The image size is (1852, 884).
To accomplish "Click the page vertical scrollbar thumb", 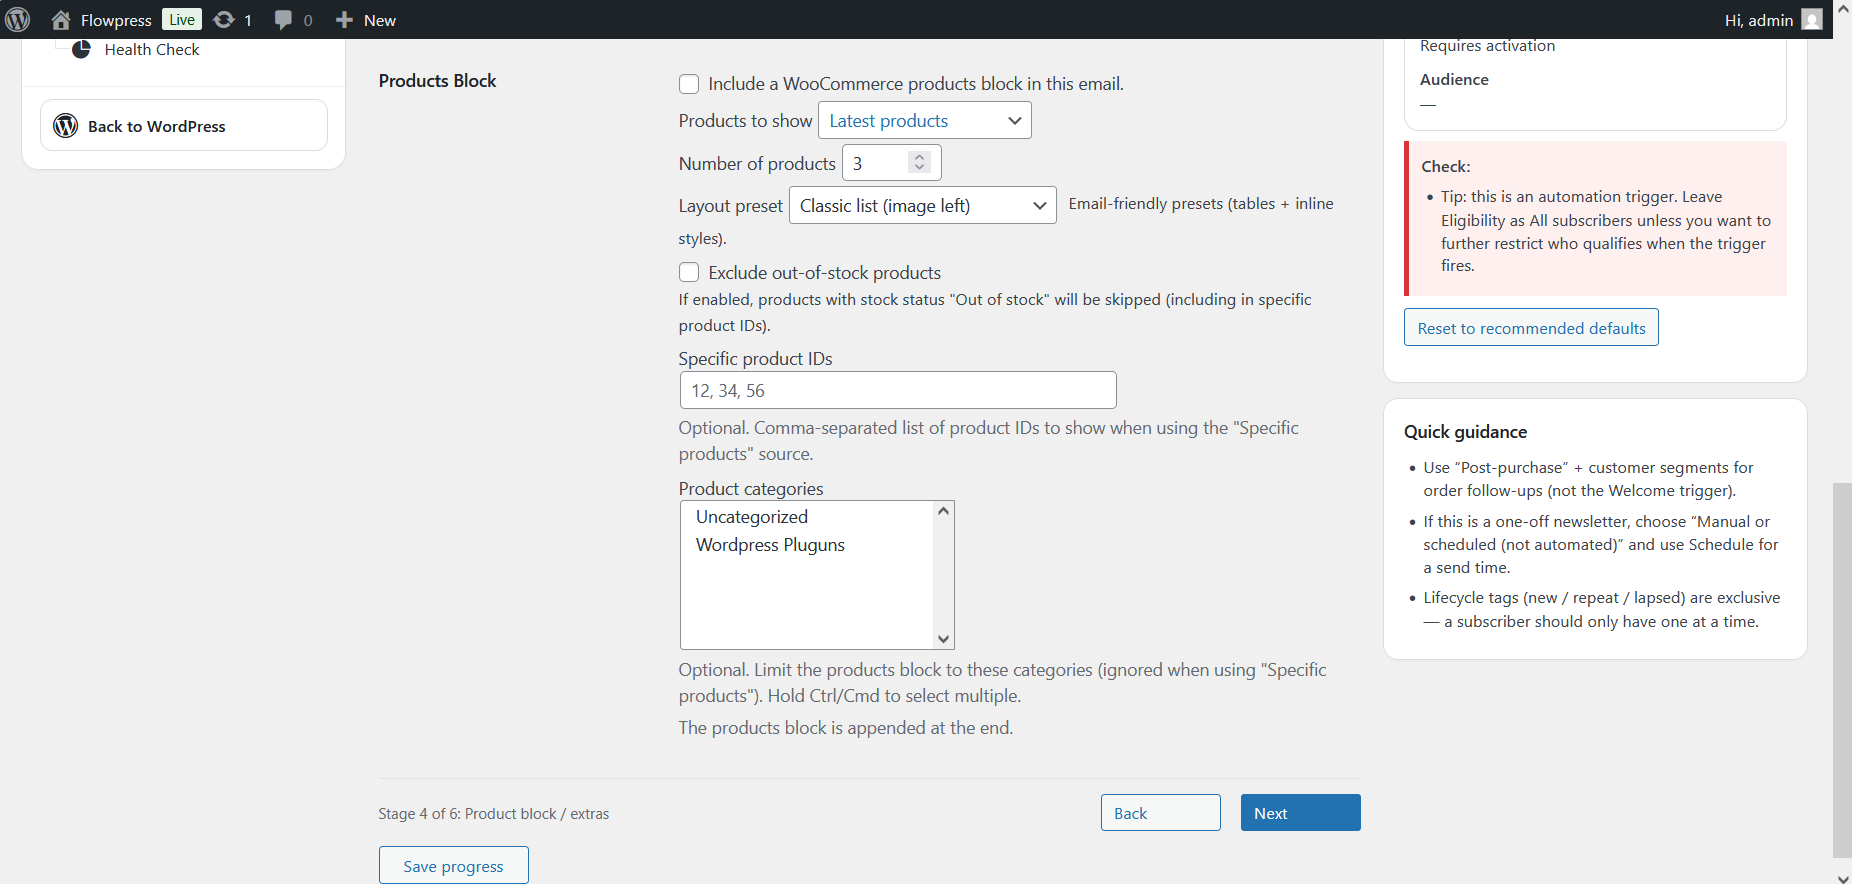I will [1842, 670].
